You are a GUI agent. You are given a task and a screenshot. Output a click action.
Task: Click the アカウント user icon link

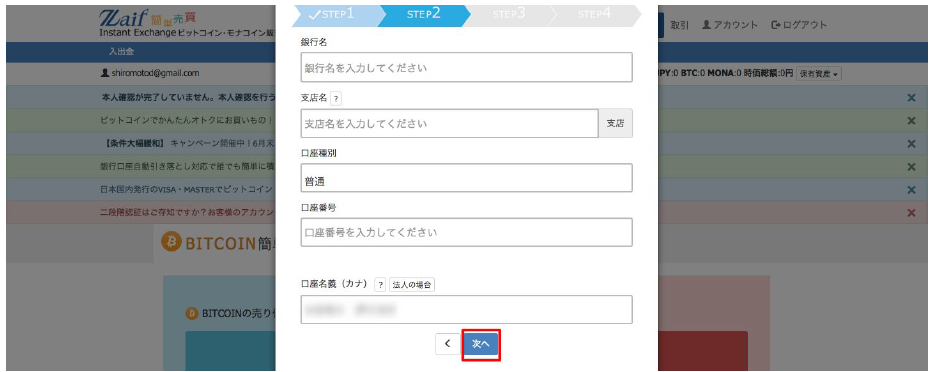(729, 25)
